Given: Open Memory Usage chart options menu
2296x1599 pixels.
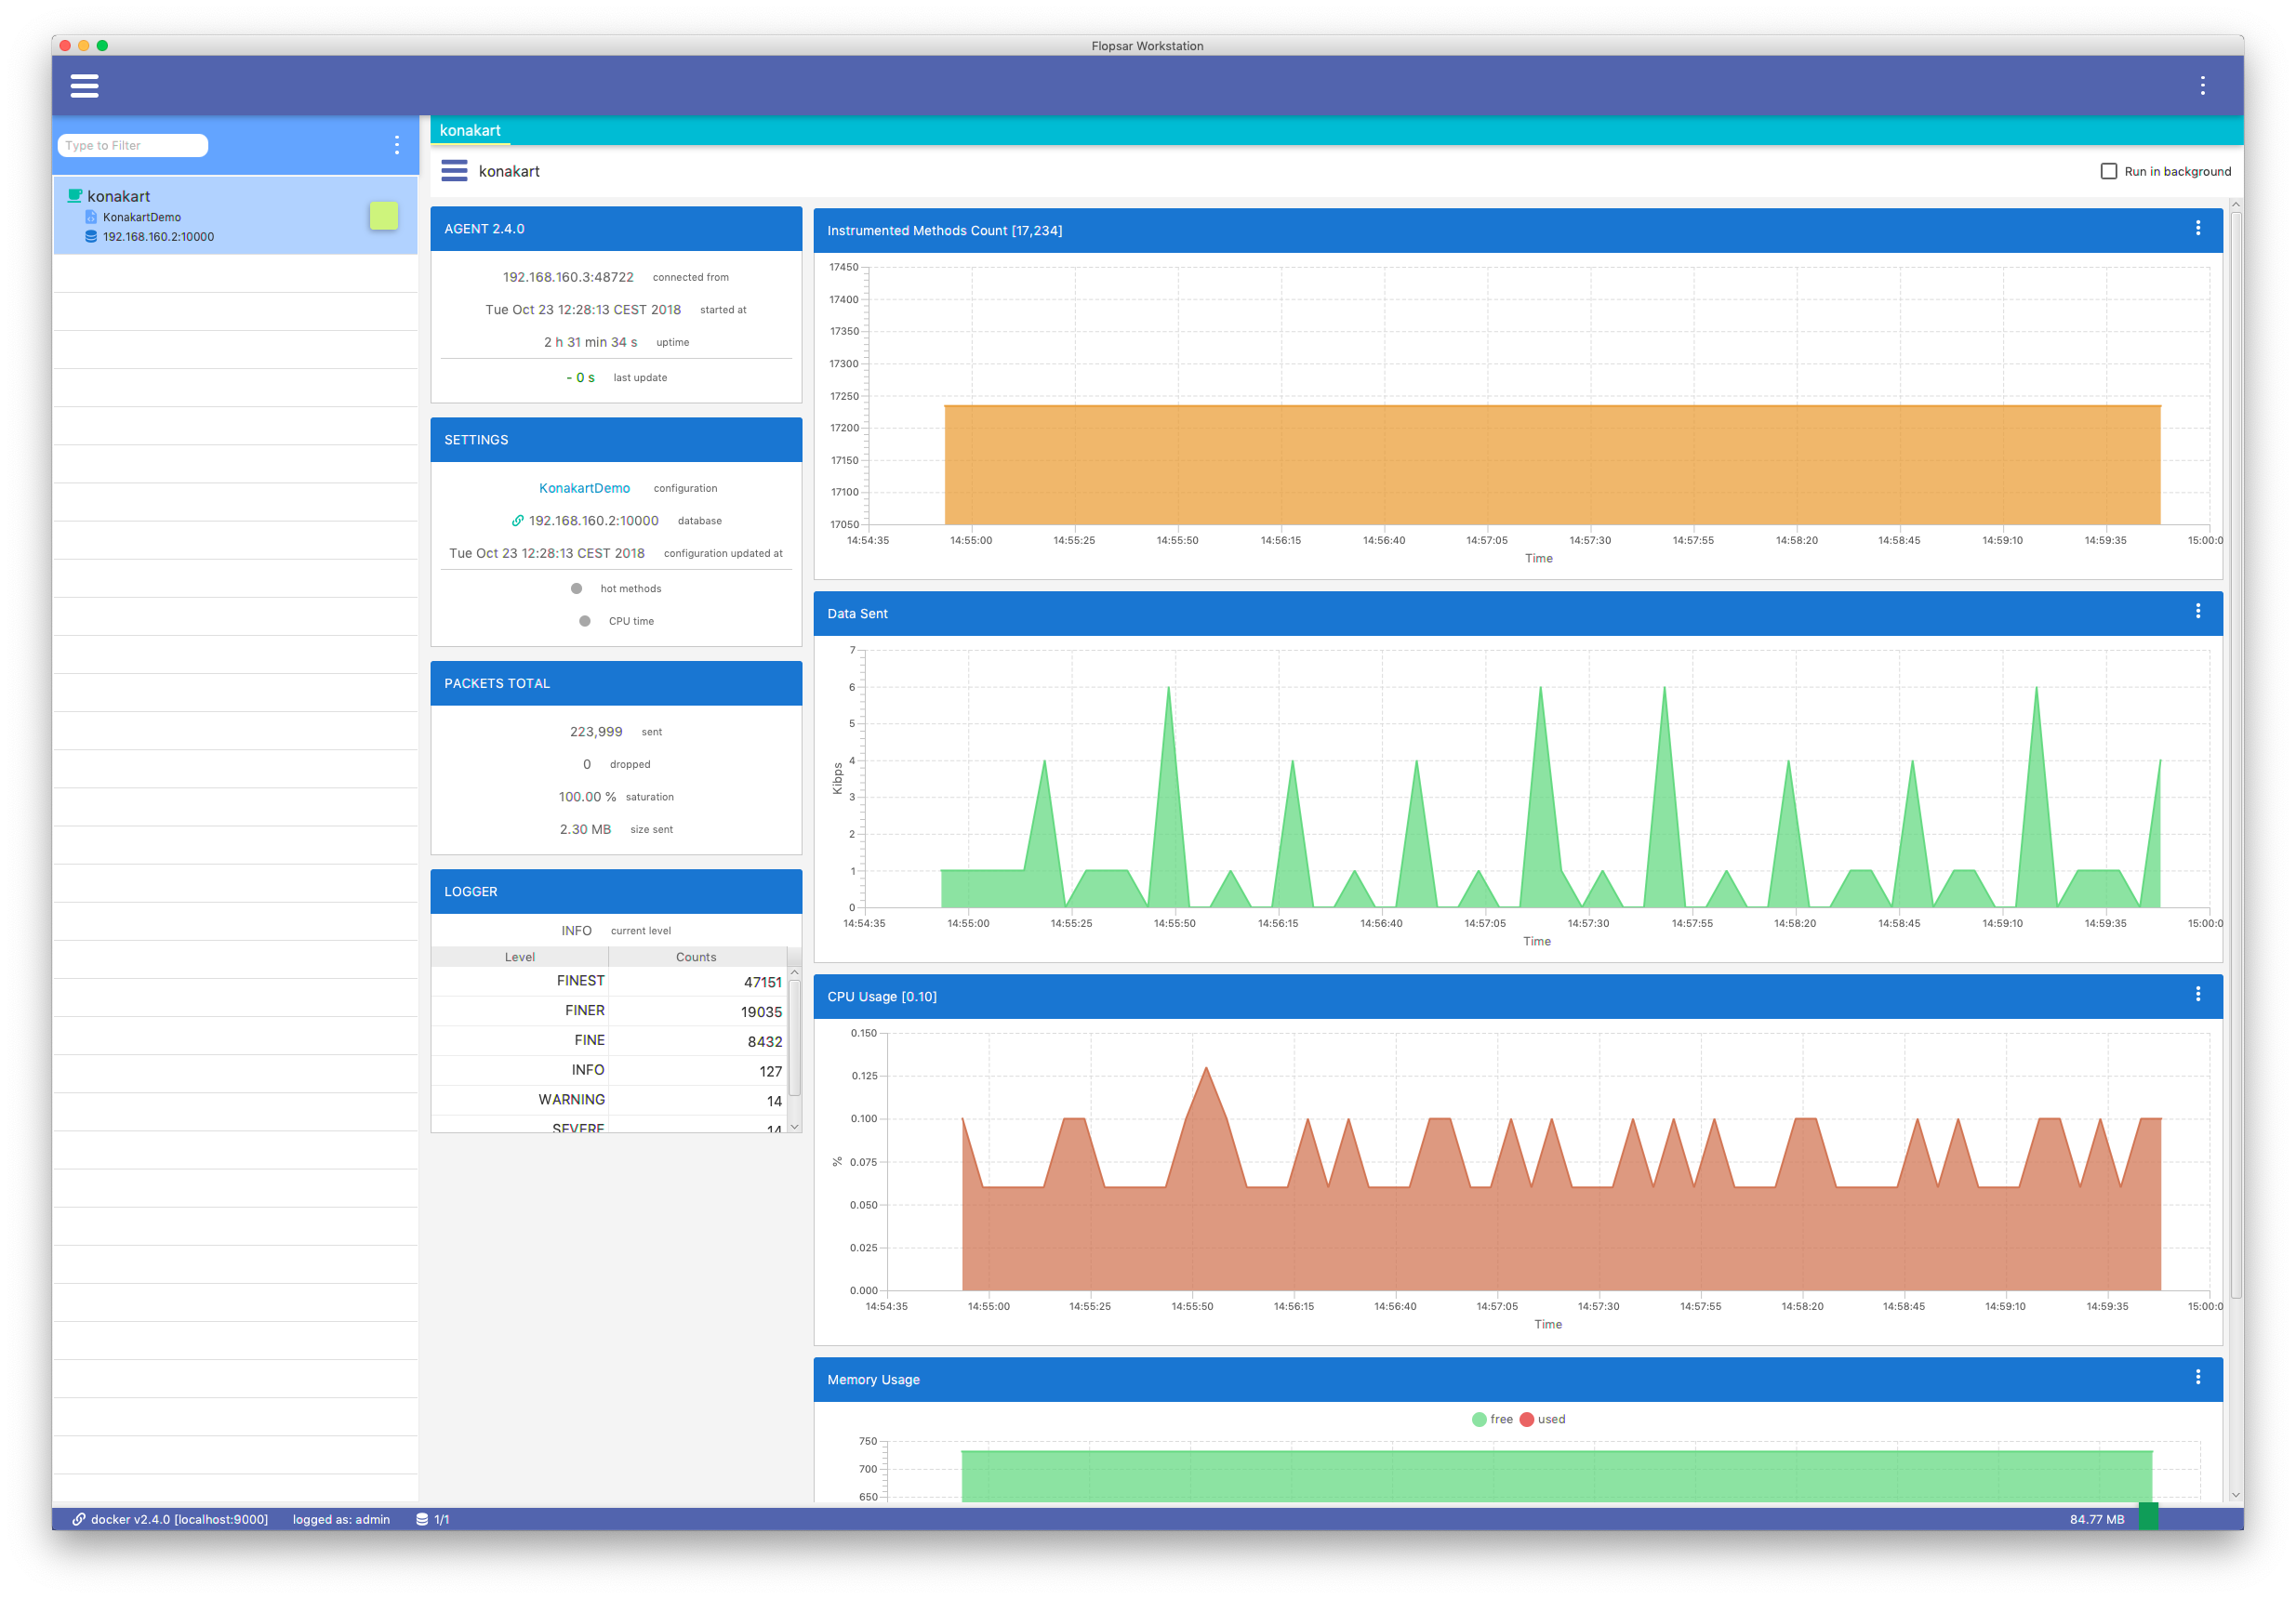Looking at the screenshot, I should point(2197,1378).
